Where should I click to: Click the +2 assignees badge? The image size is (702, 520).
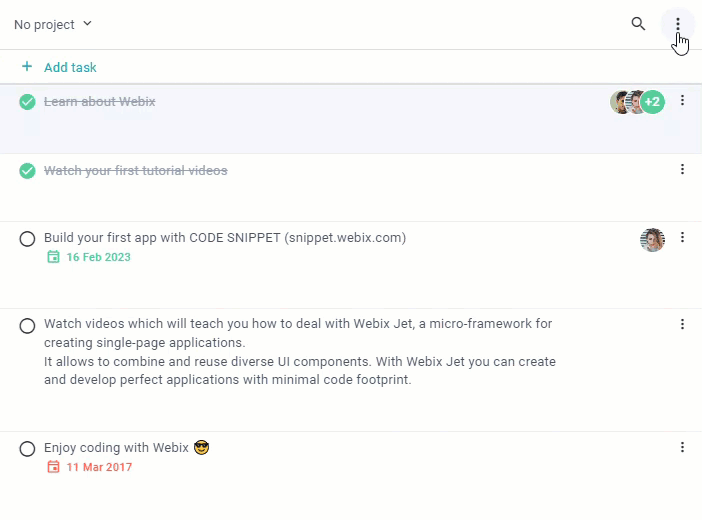652,102
